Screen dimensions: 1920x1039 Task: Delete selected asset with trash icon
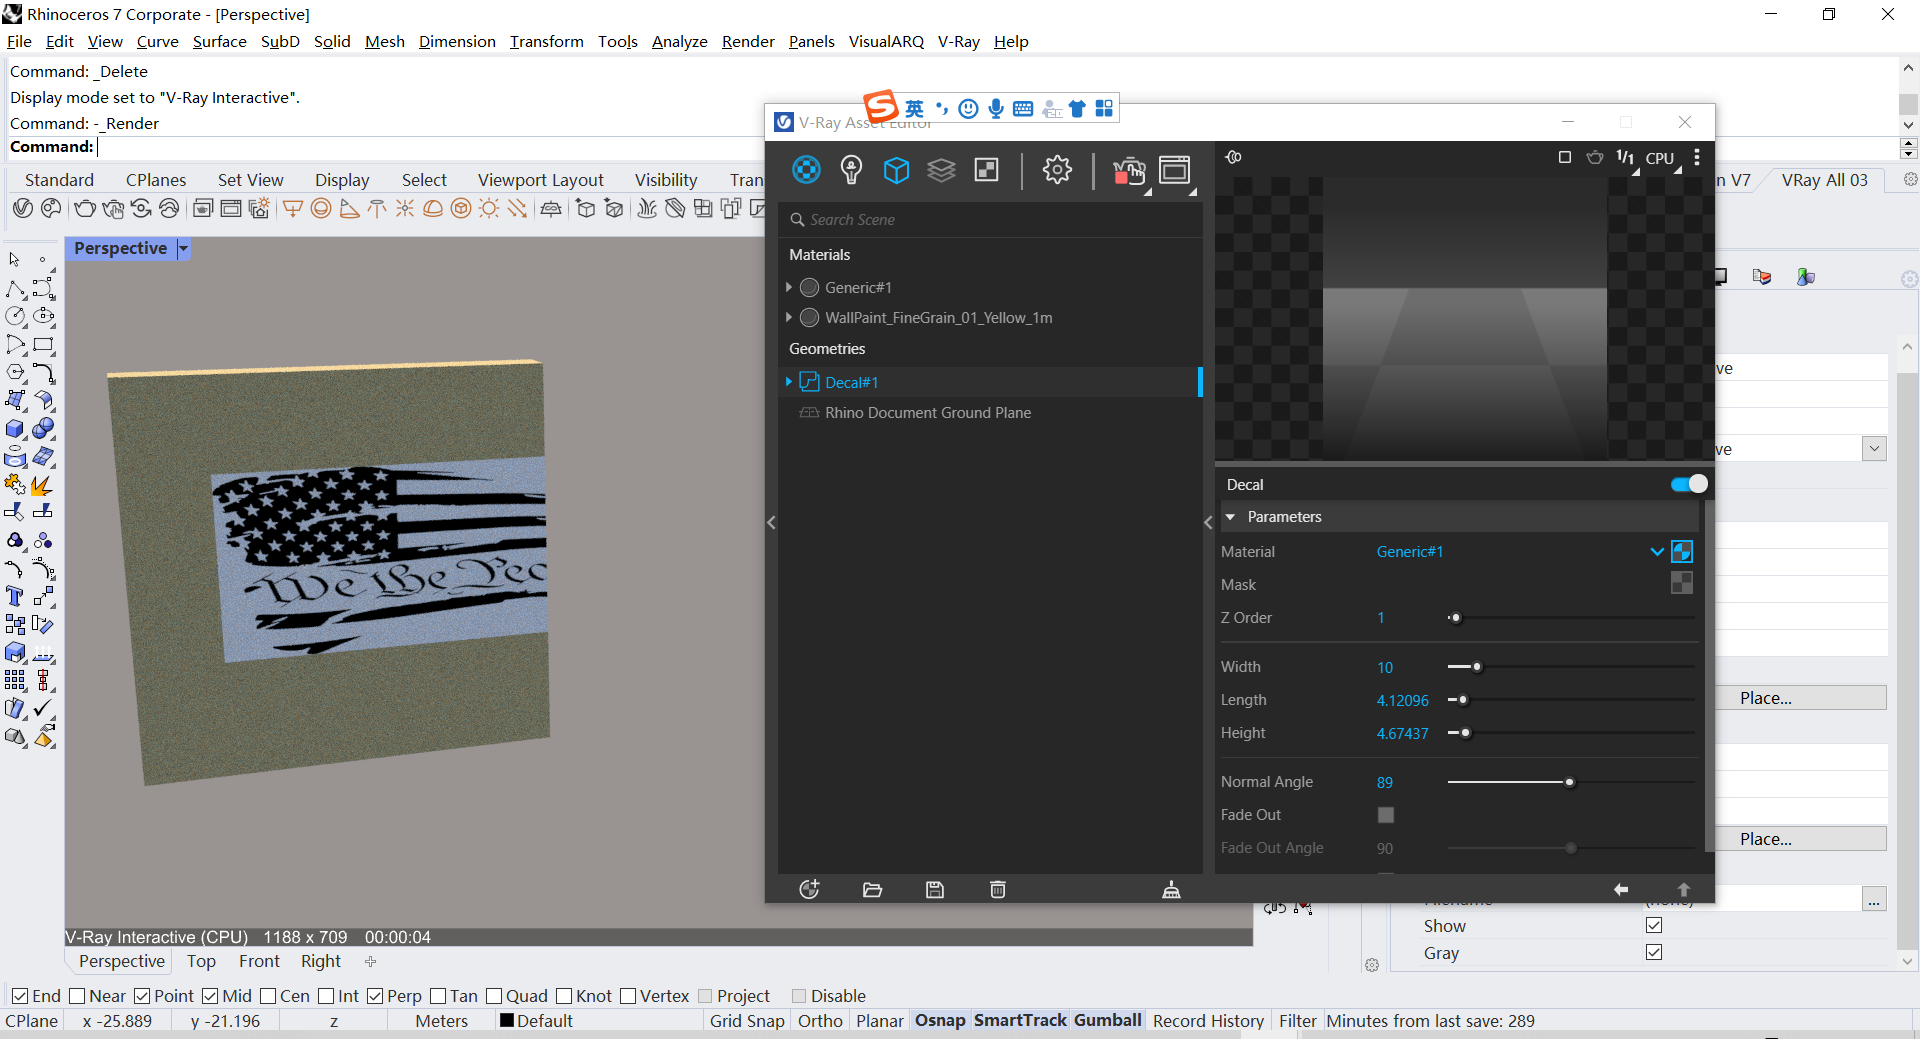click(998, 890)
